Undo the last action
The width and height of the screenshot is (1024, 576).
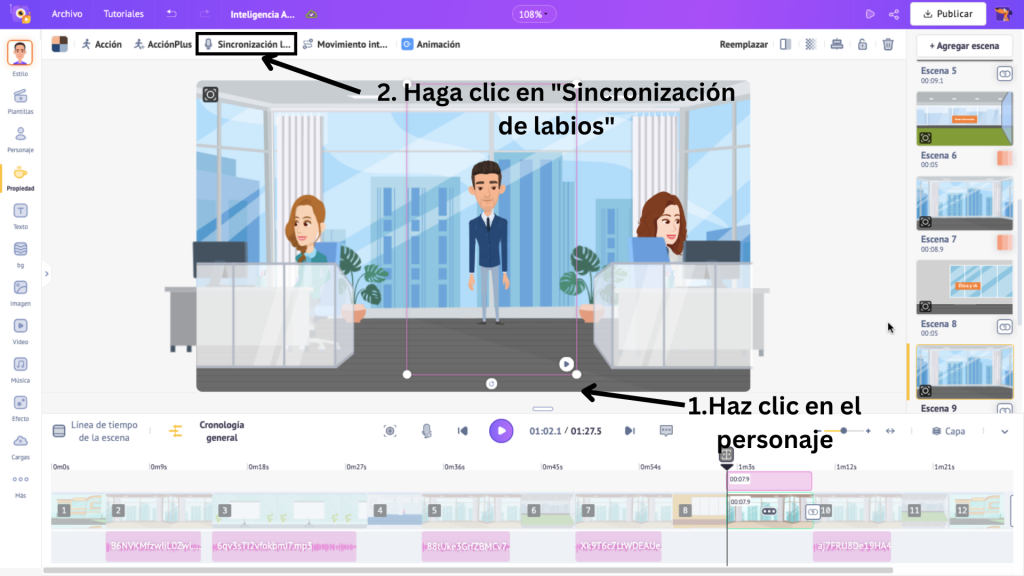[x=171, y=14]
